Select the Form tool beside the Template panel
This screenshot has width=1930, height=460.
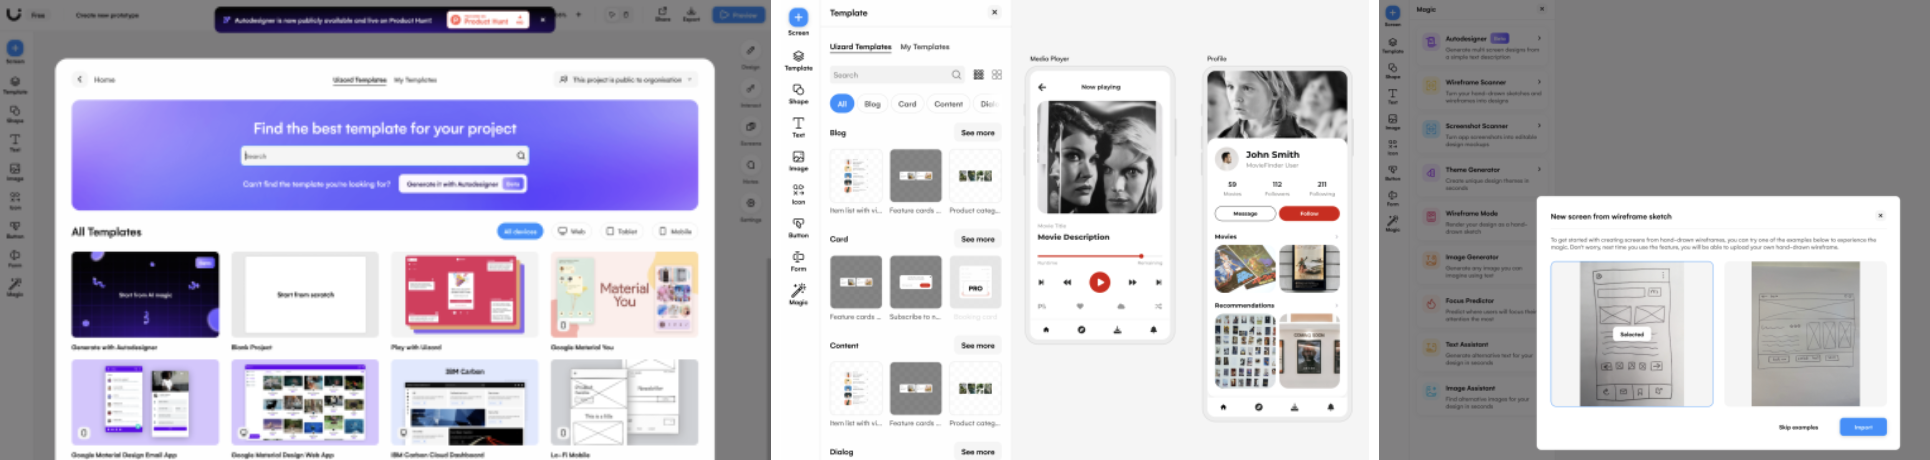coord(798,261)
